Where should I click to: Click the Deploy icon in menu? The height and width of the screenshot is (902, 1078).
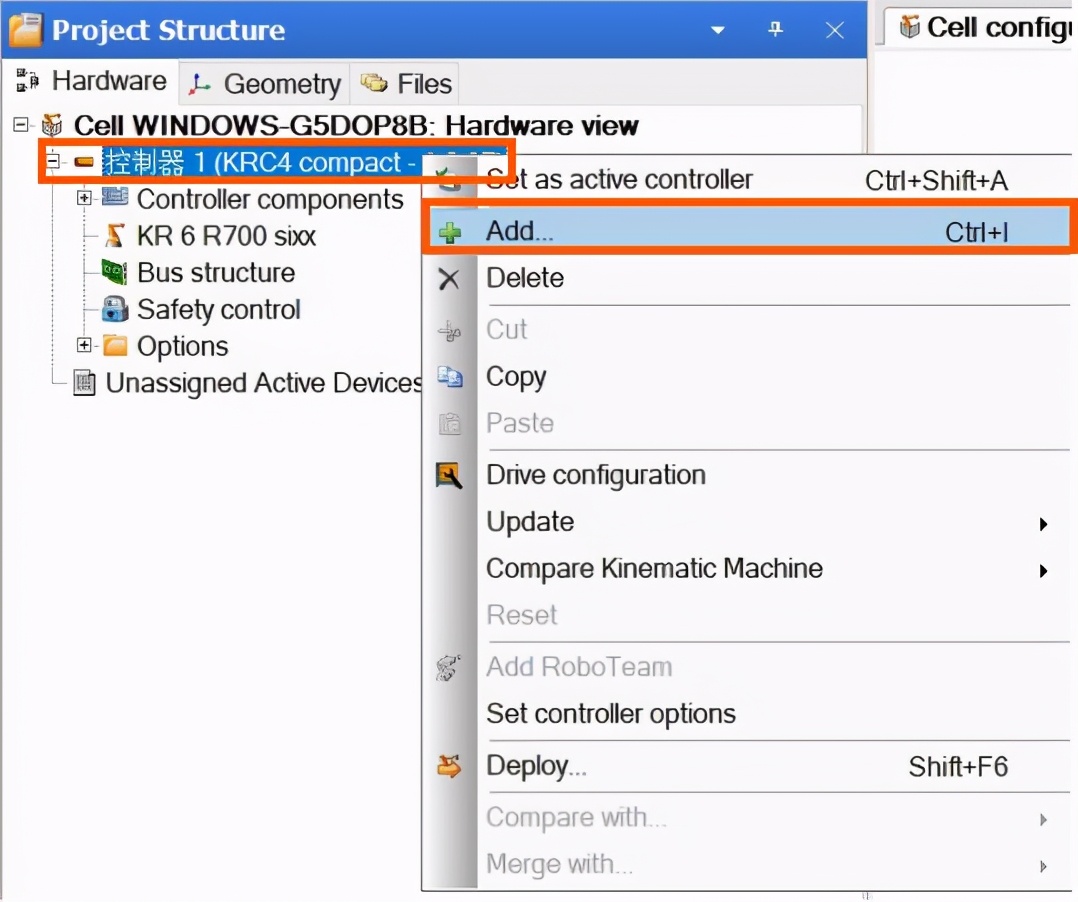tap(450, 767)
